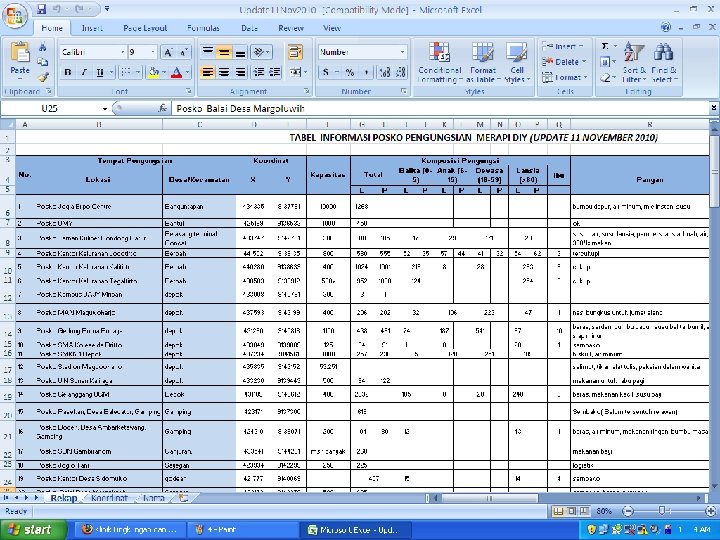The height and width of the screenshot is (540, 720).
Task: Open Find & Select menu
Action: (x=664, y=62)
